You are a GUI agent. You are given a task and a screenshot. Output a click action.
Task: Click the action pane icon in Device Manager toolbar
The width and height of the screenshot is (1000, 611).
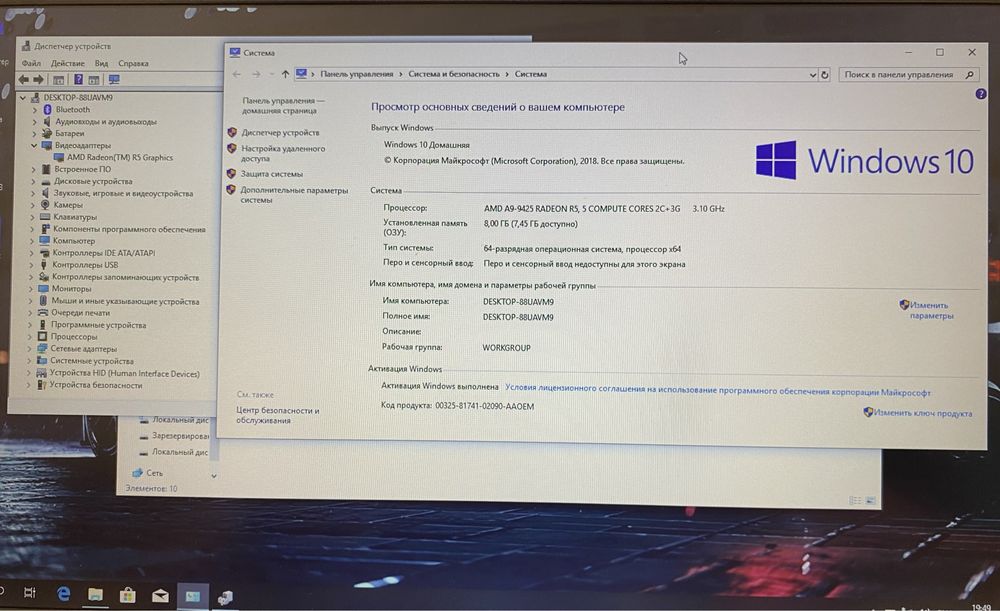94,80
